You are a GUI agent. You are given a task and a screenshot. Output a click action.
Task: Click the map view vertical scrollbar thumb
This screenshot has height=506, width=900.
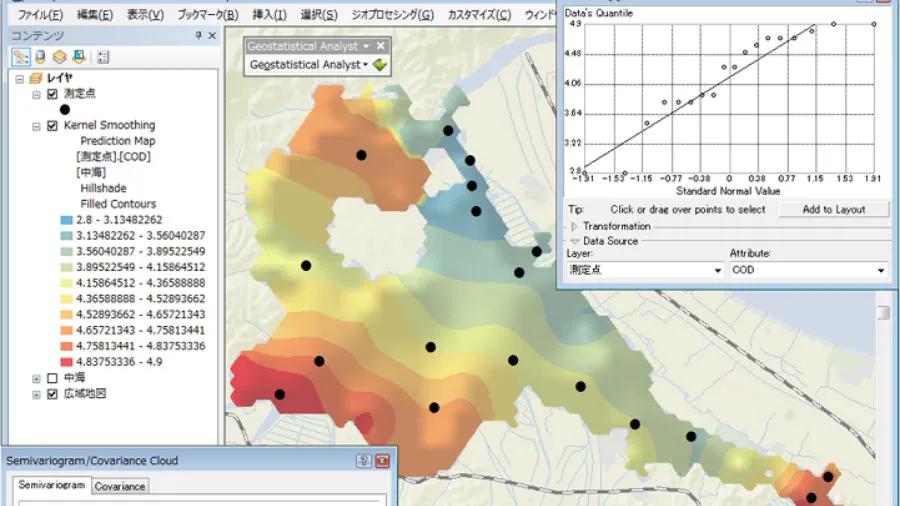tap(883, 313)
